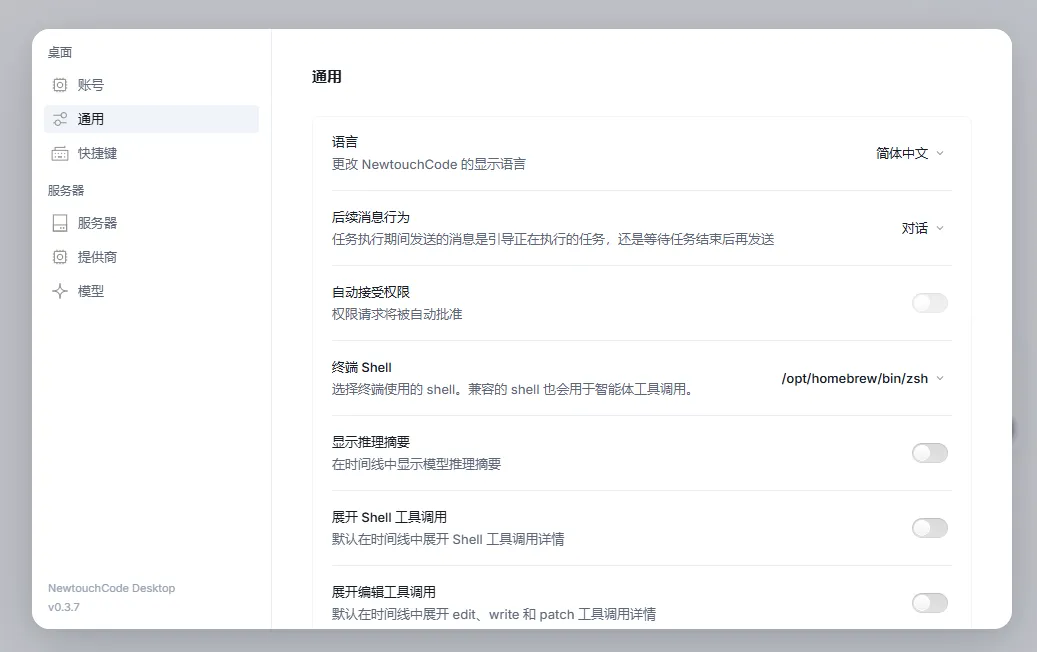Open the 账号 settings page
The height and width of the screenshot is (652, 1037).
151,85
